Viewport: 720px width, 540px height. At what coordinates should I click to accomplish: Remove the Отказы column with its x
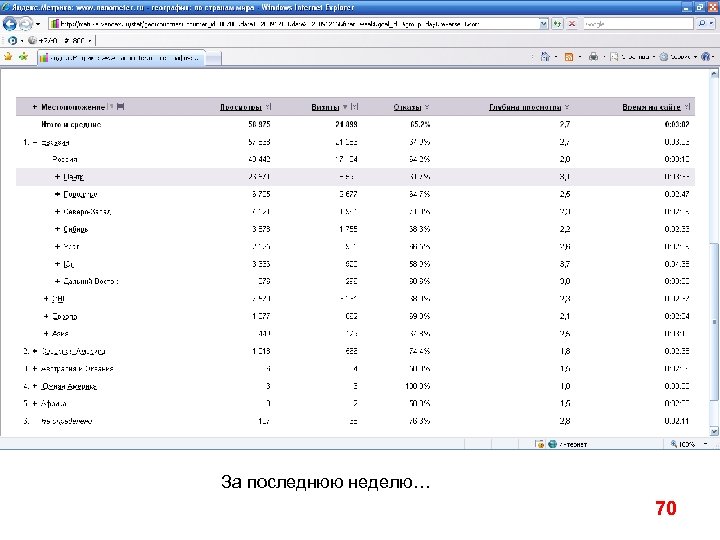tap(427, 107)
